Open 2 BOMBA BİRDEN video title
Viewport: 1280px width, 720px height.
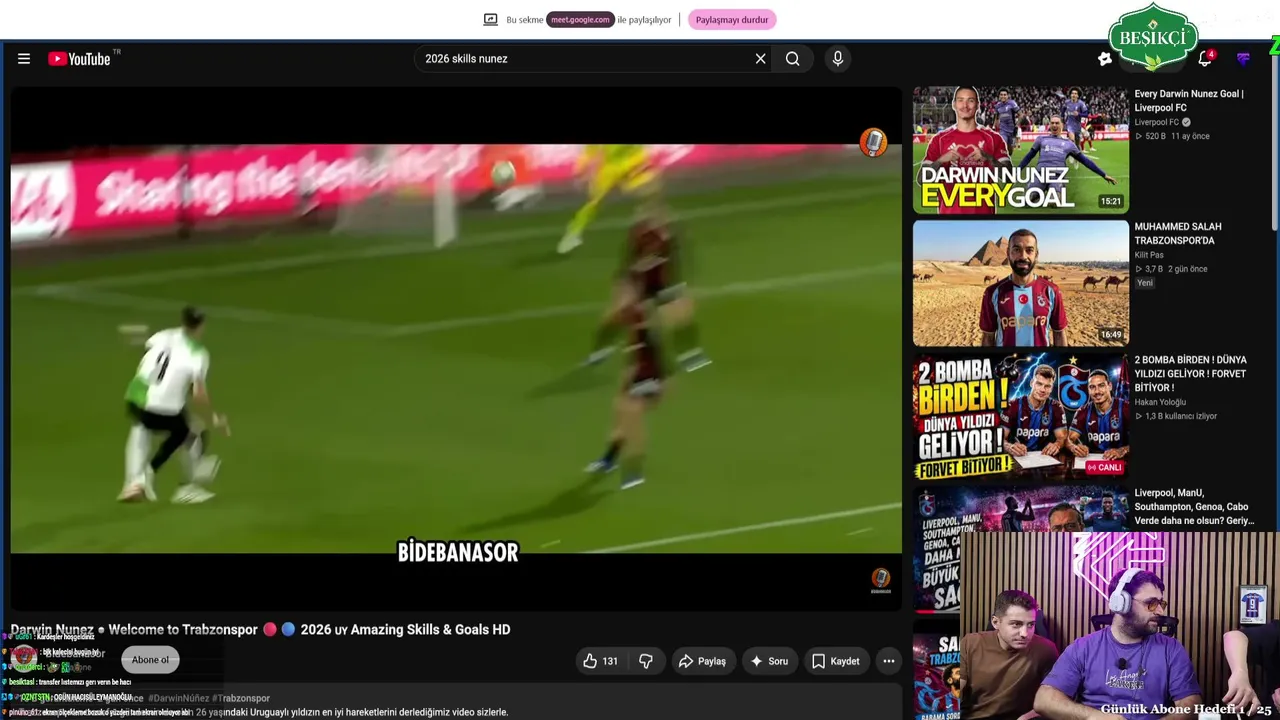click(x=1190, y=374)
